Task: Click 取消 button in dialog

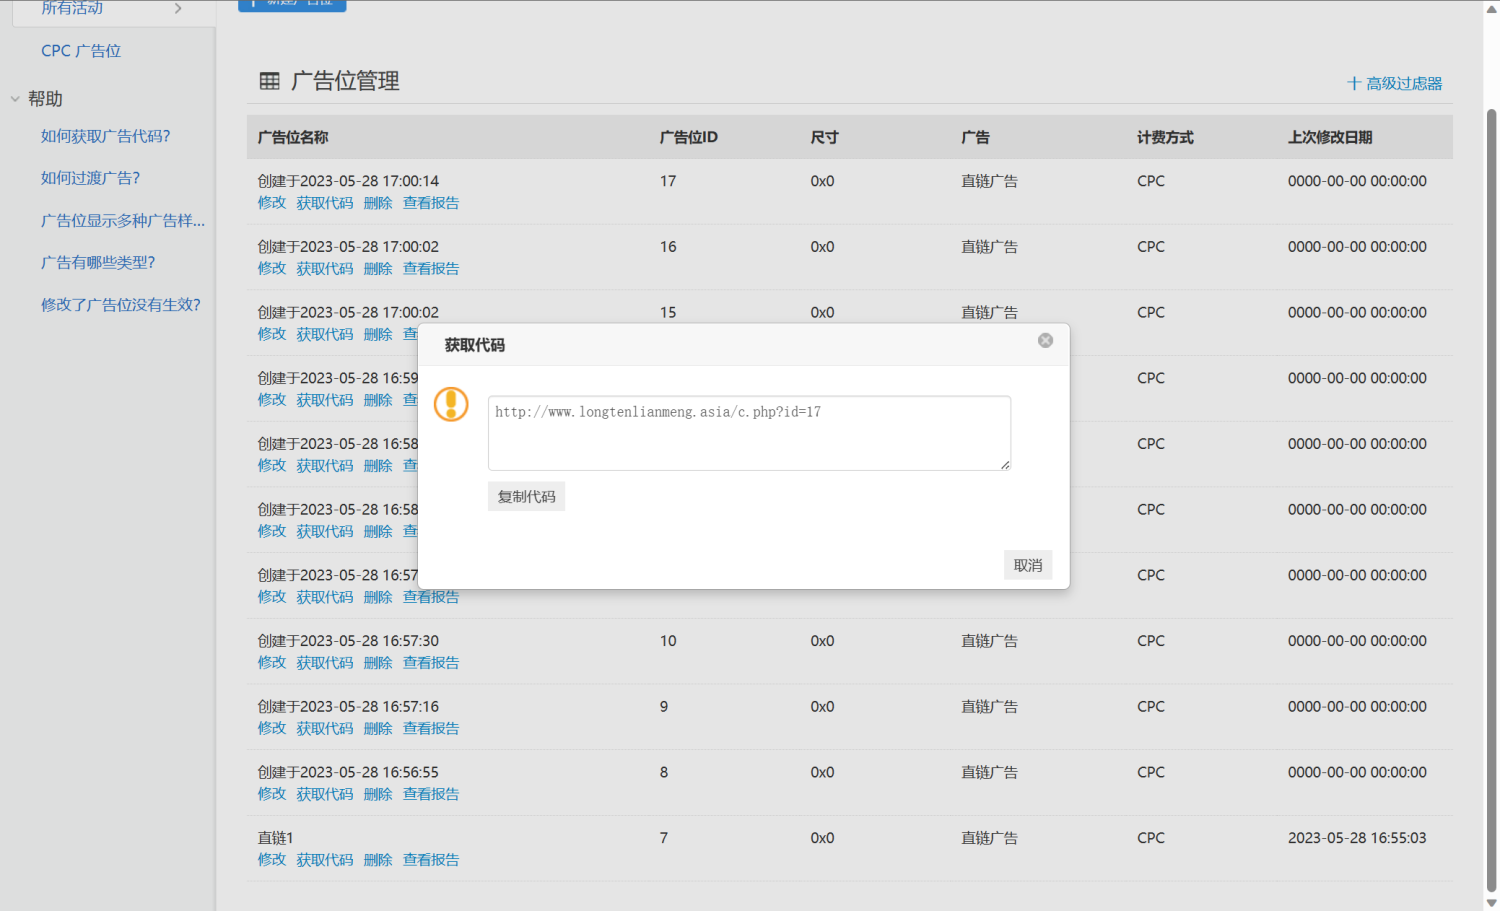Action: pos(1028,565)
